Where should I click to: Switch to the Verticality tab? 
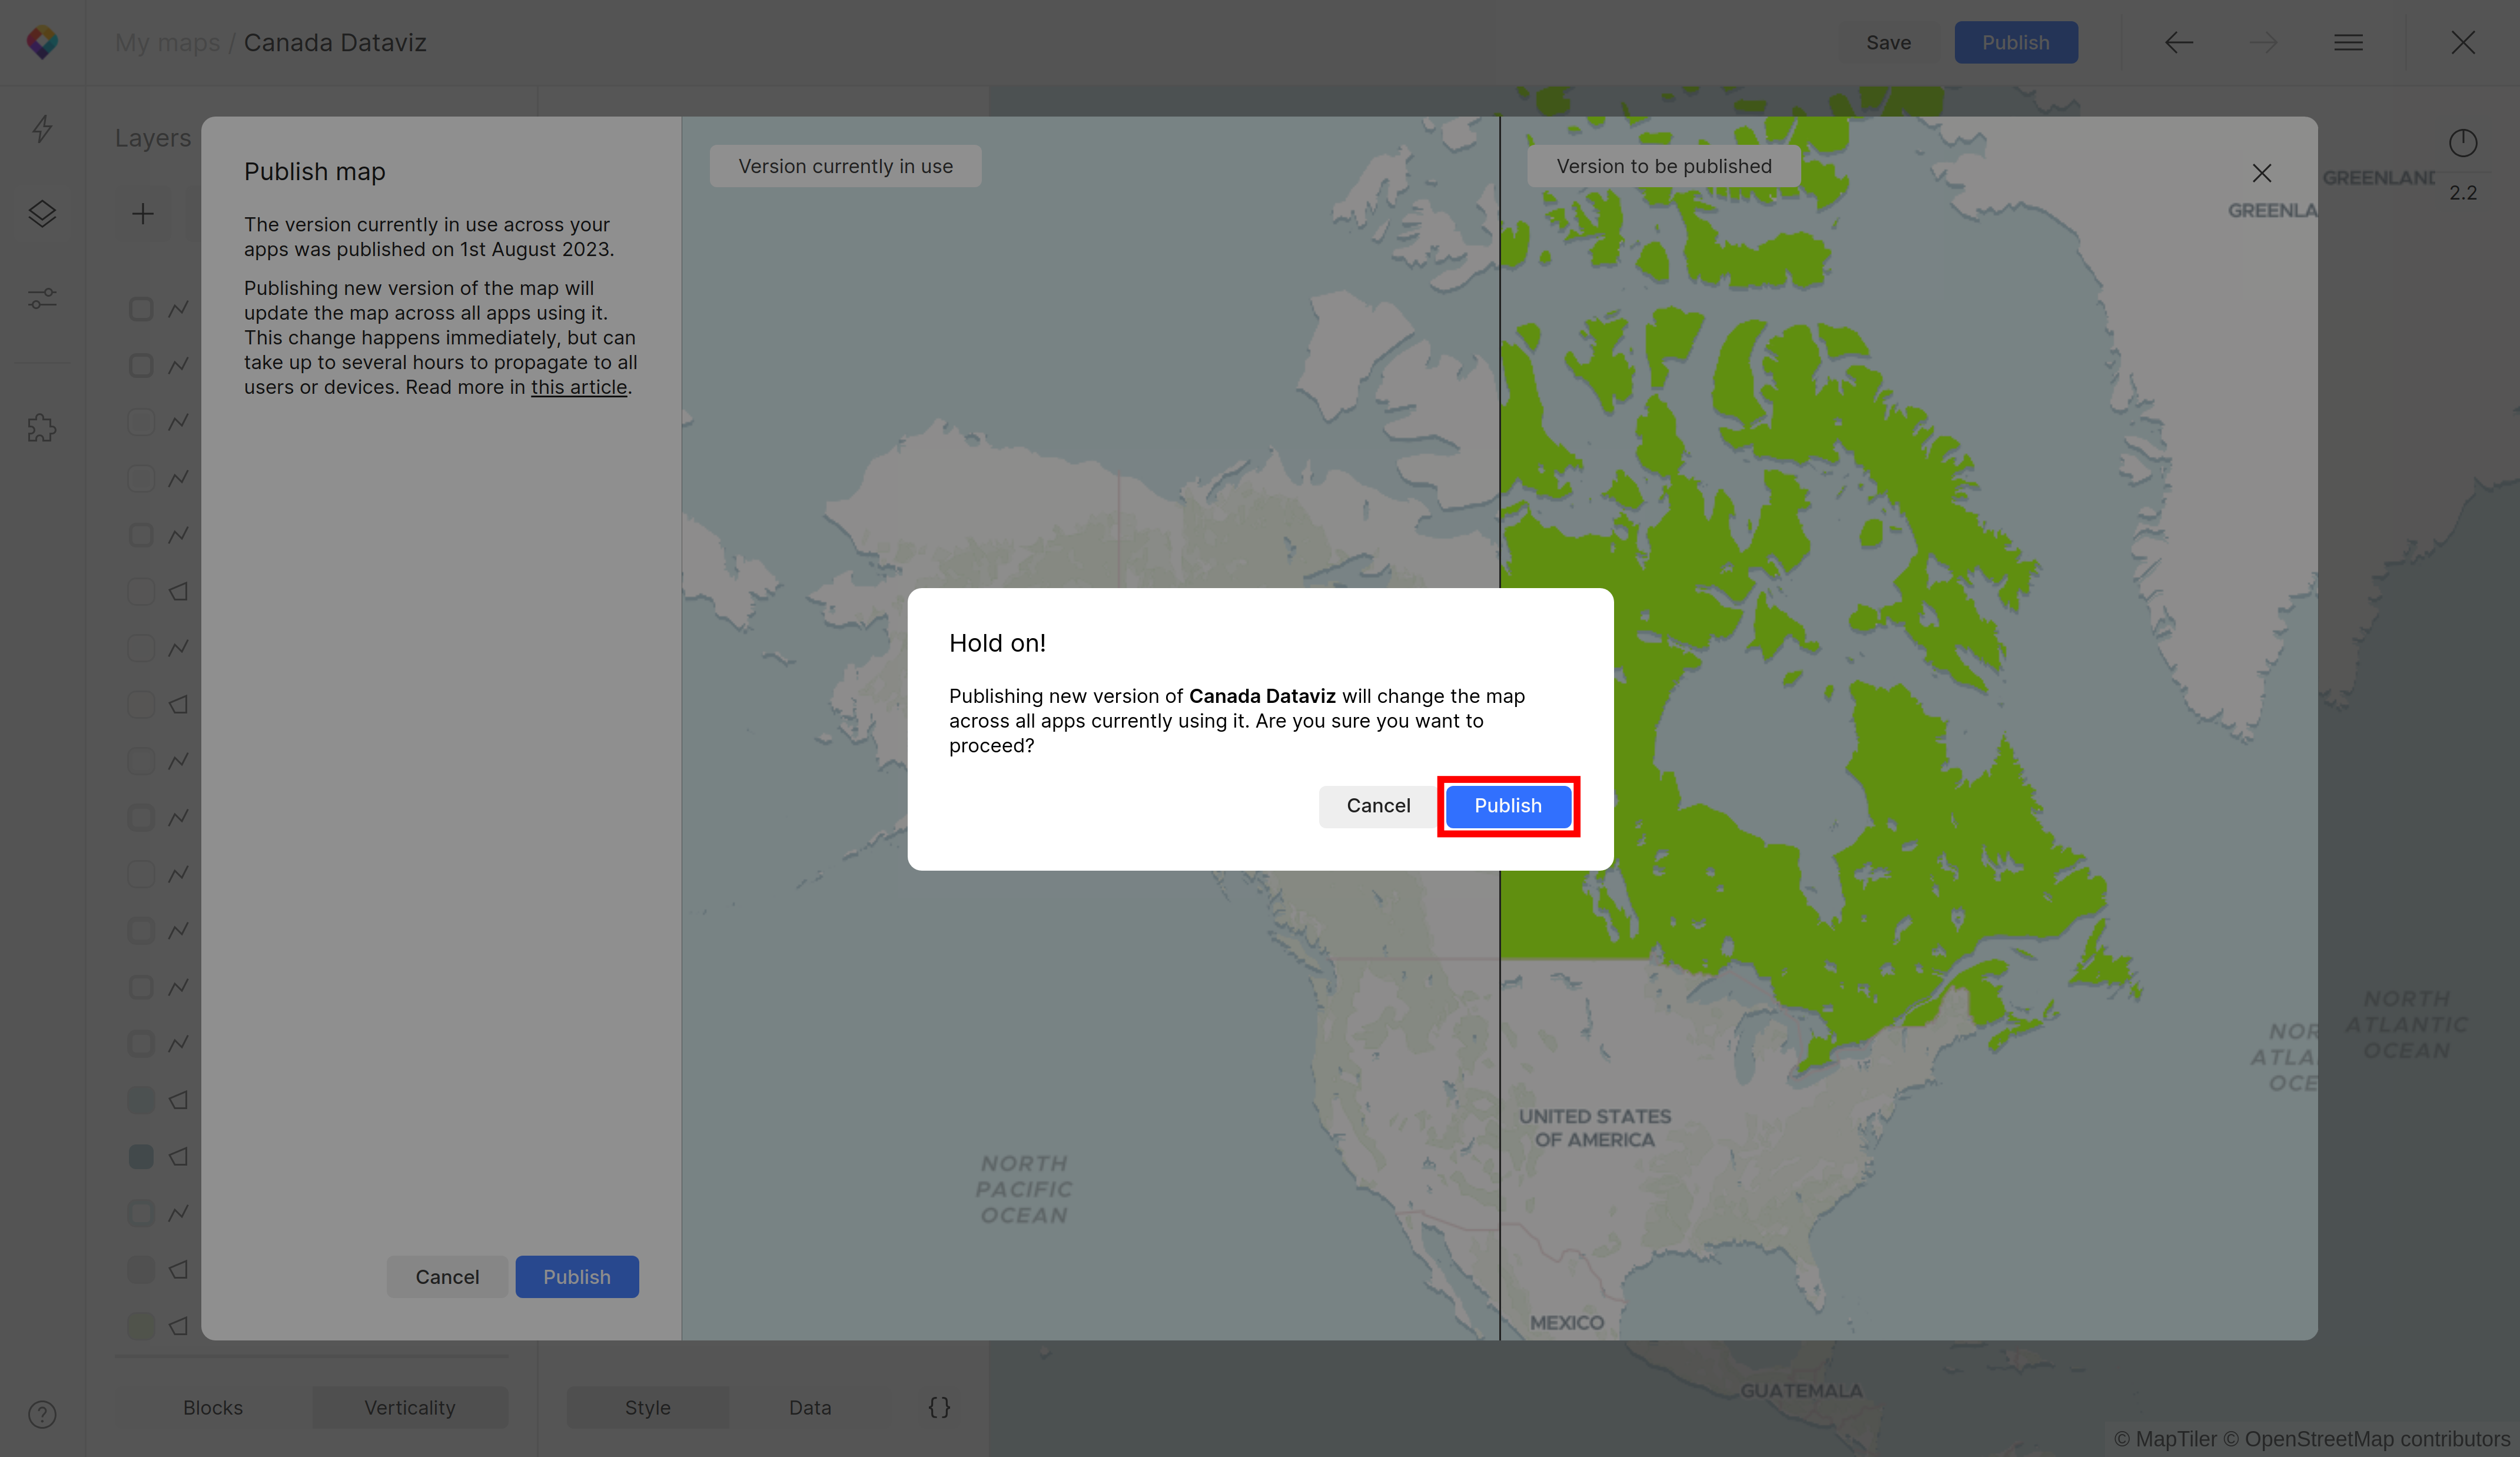click(x=409, y=1407)
